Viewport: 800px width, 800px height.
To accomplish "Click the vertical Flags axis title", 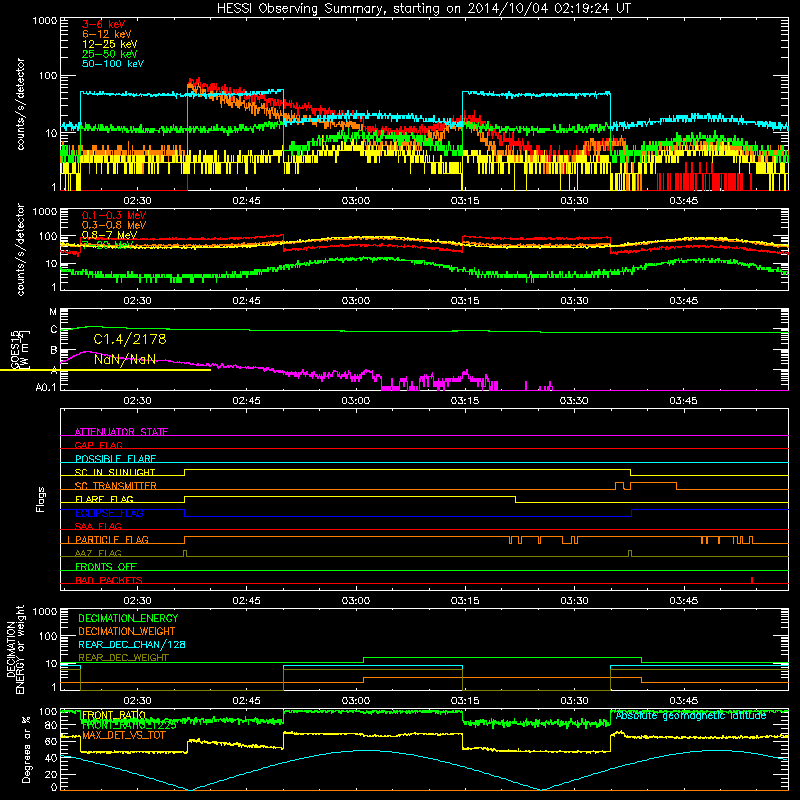I will [x=41, y=500].
